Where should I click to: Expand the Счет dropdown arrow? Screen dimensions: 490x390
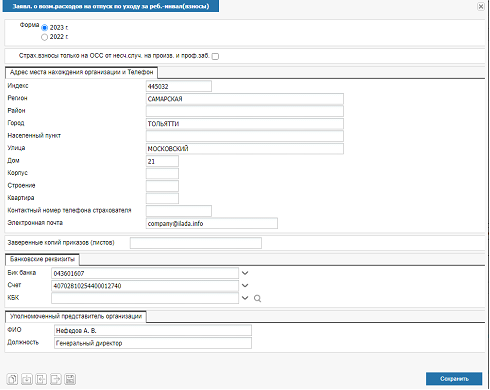coord(245,286)
